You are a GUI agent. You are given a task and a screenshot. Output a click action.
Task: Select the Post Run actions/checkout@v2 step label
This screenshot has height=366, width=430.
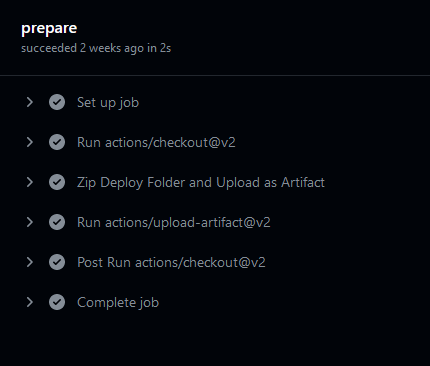[x=171, y=262]
